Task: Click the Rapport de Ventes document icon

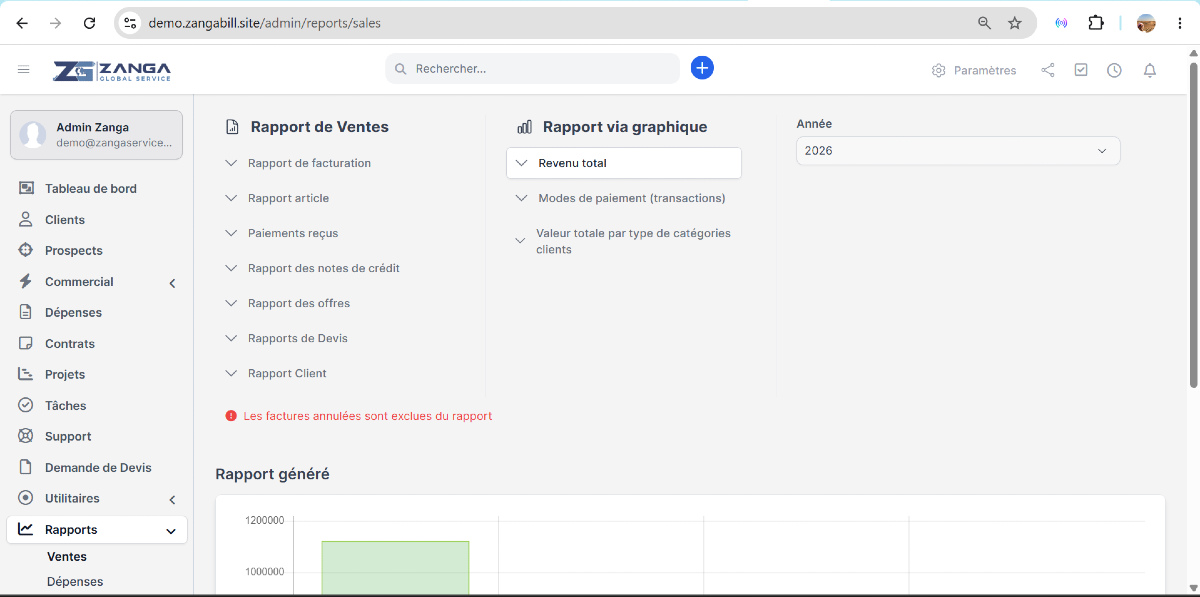Action: point(232,127)
